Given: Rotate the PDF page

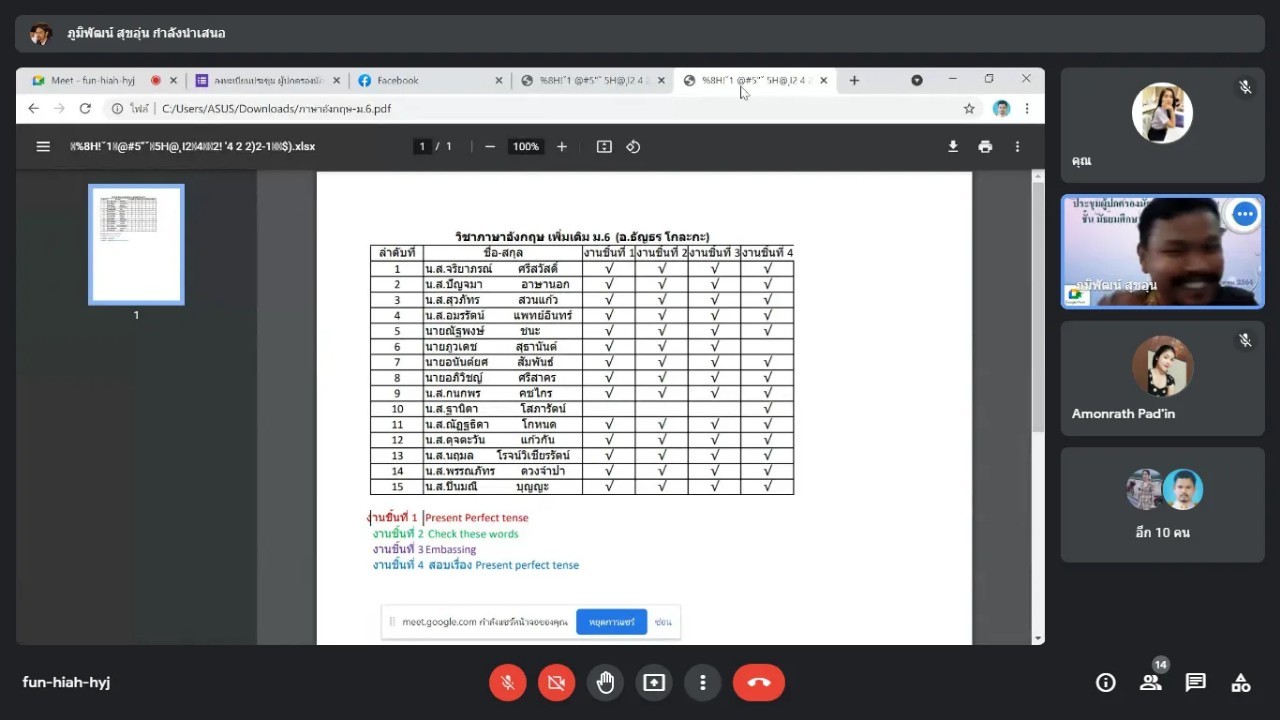Looking at the screenshot, I should click(x=633, y=146).
